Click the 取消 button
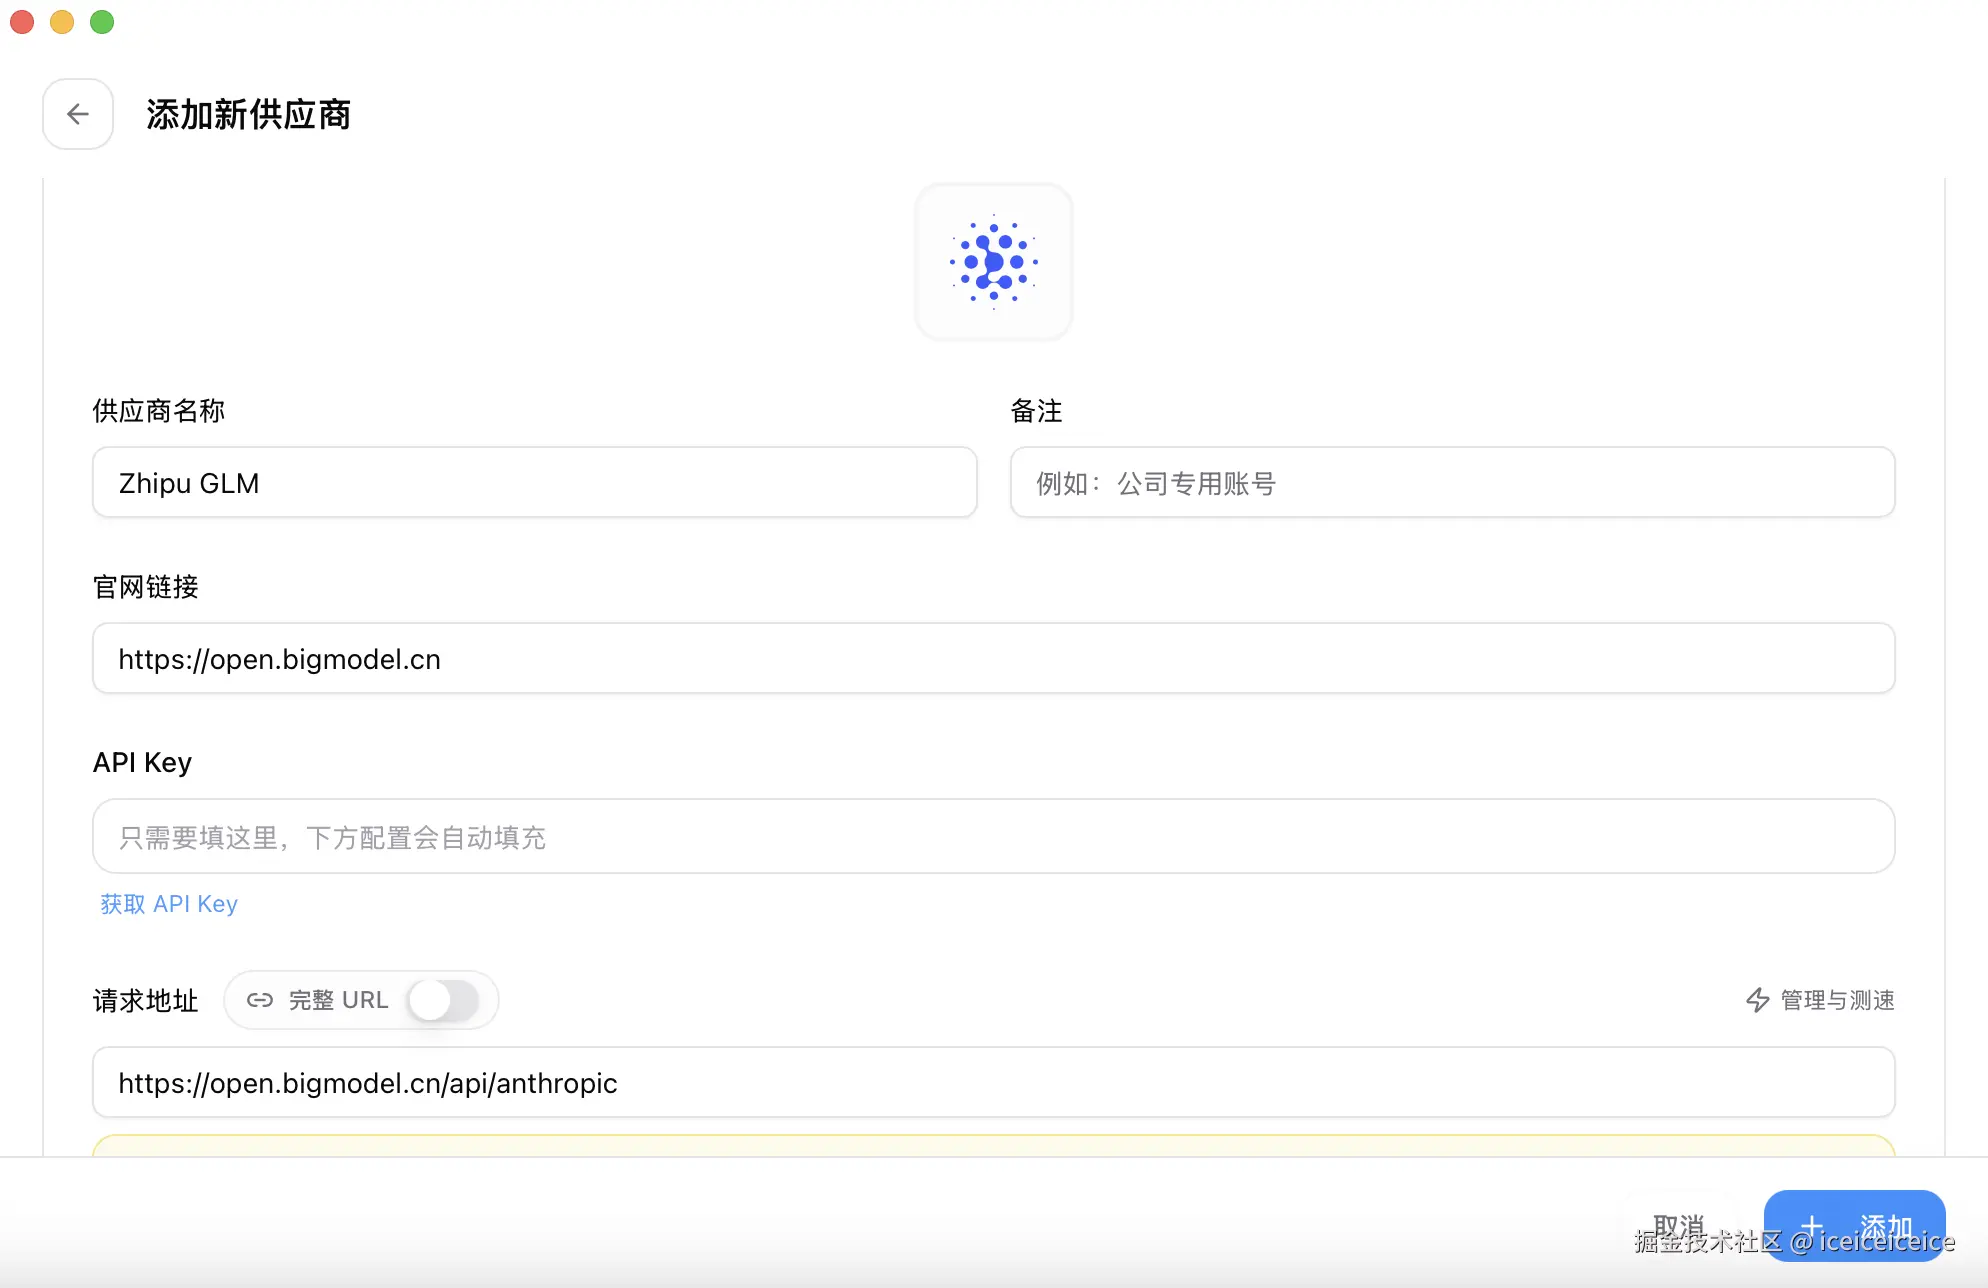This screenshot has height=1288, width=1988. 1680,1222
